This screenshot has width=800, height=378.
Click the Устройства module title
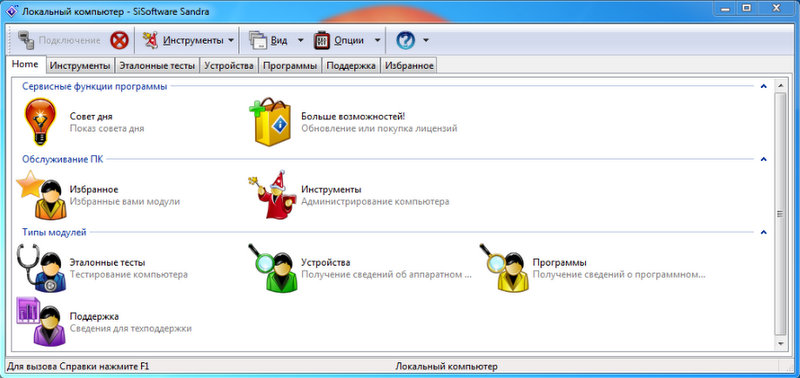326,263
